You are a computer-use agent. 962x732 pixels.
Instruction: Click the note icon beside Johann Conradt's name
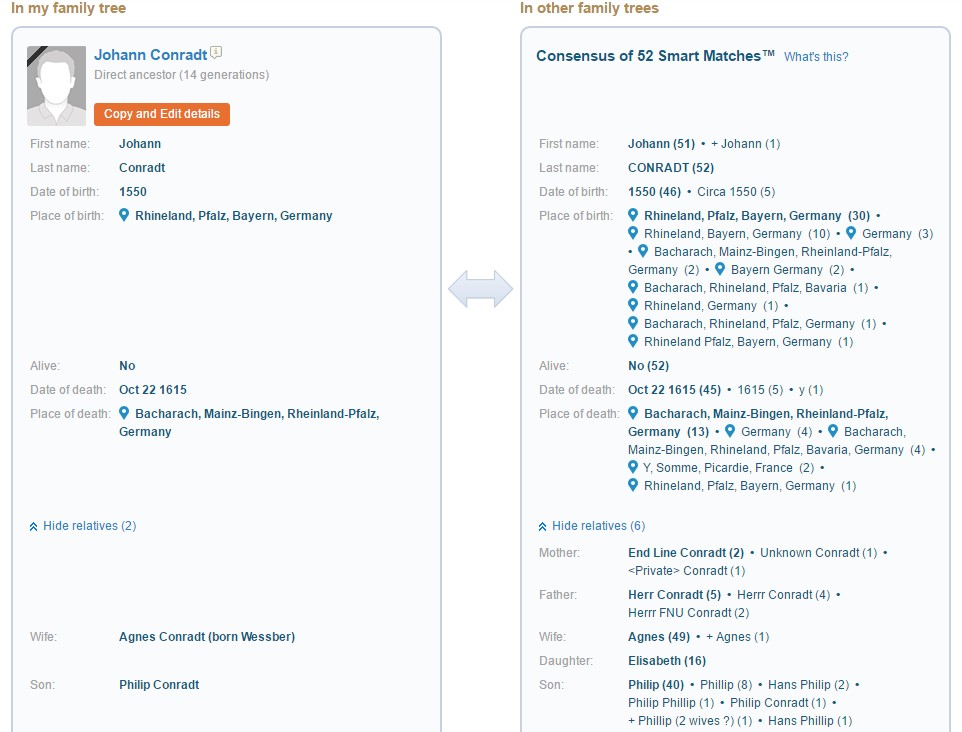(x=217, y=54)
